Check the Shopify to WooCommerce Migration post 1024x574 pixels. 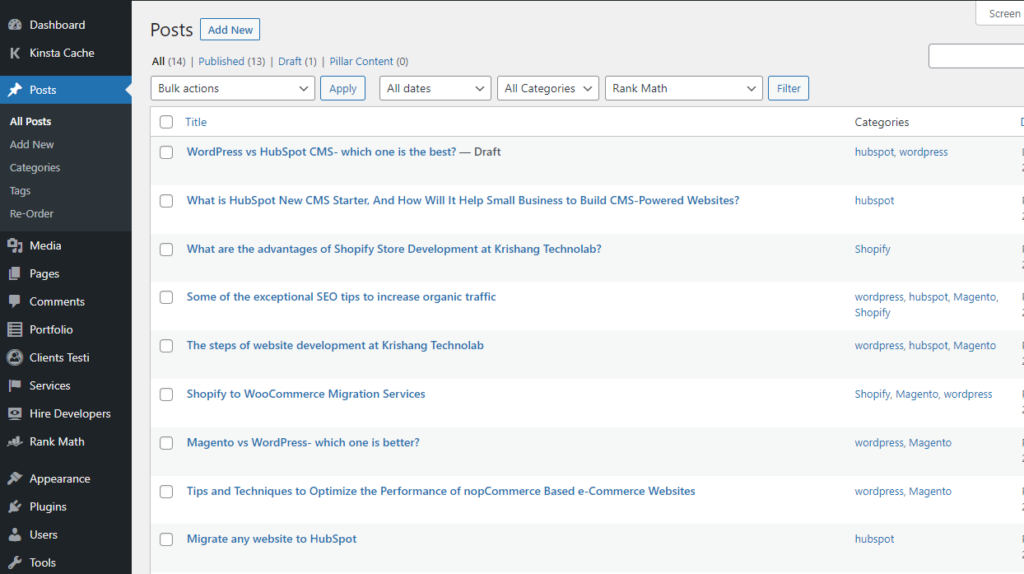(x=167, y=394)
